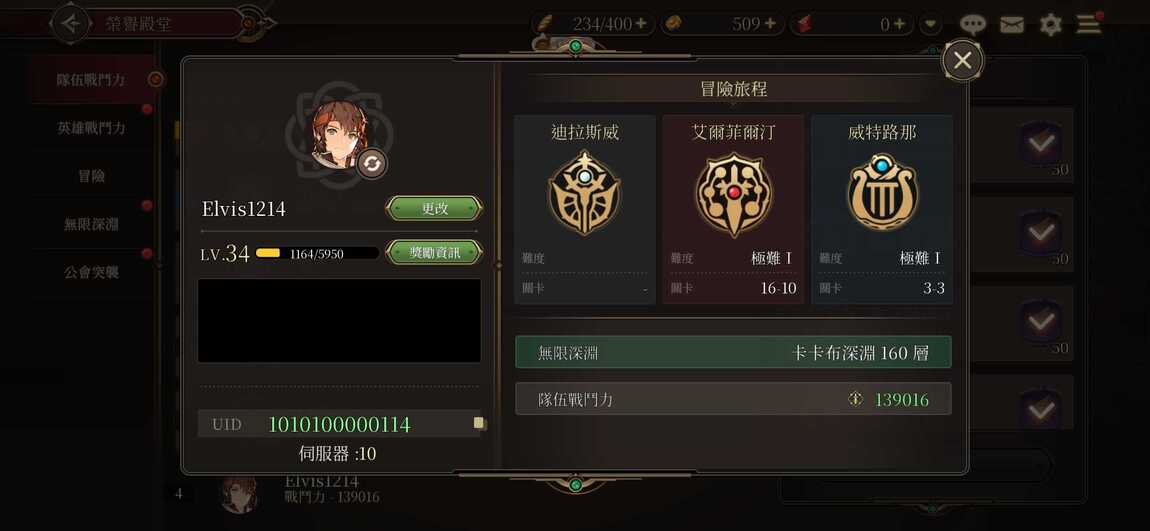Click the avatar swap icon on portrait

(372, 164)
